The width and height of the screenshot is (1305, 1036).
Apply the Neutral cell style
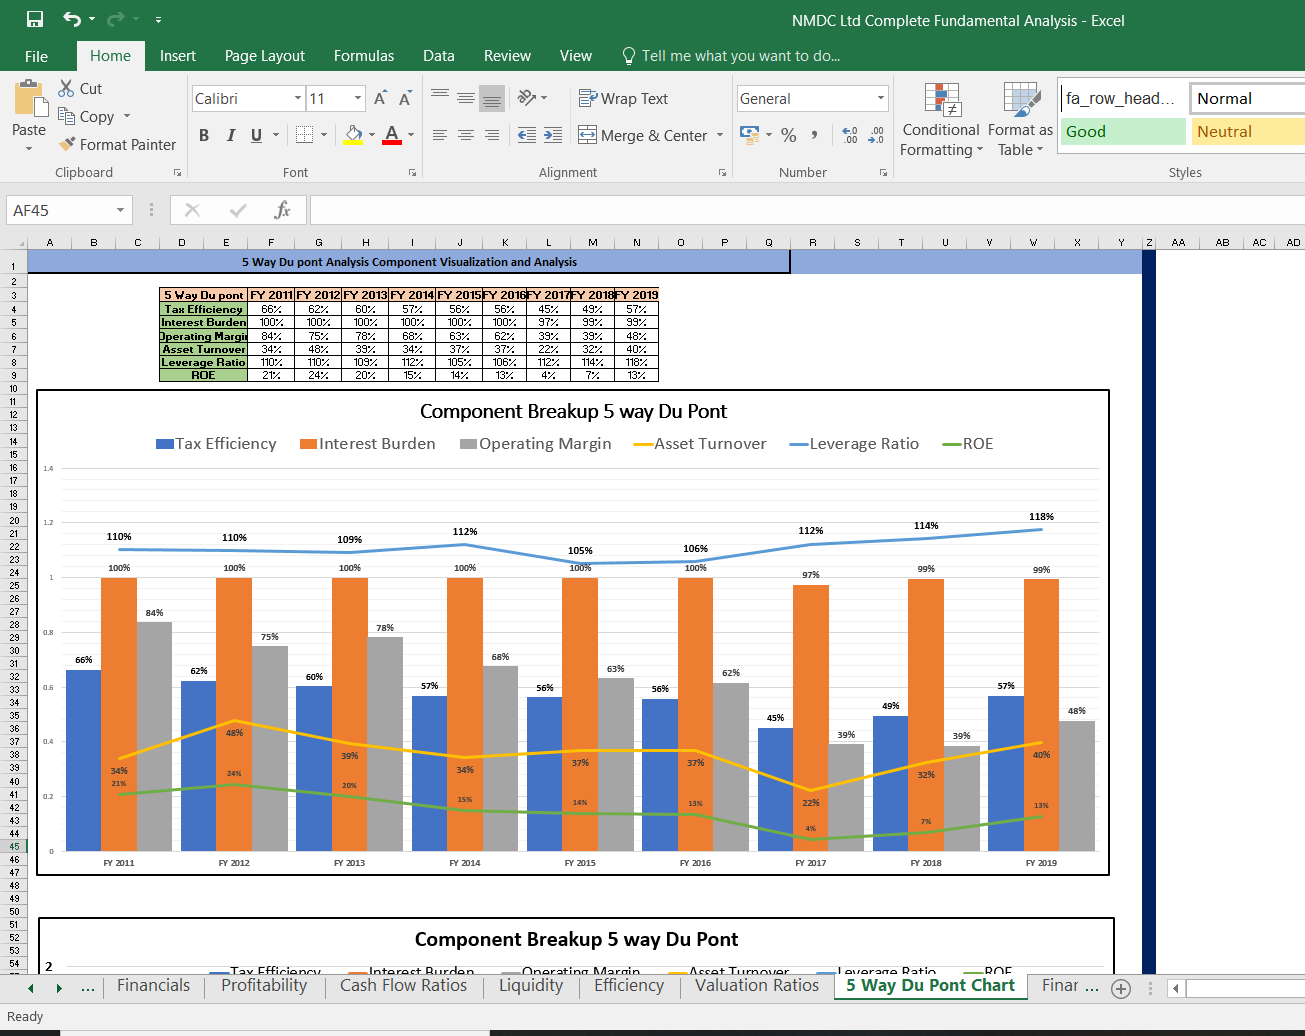click(1248, 132)
